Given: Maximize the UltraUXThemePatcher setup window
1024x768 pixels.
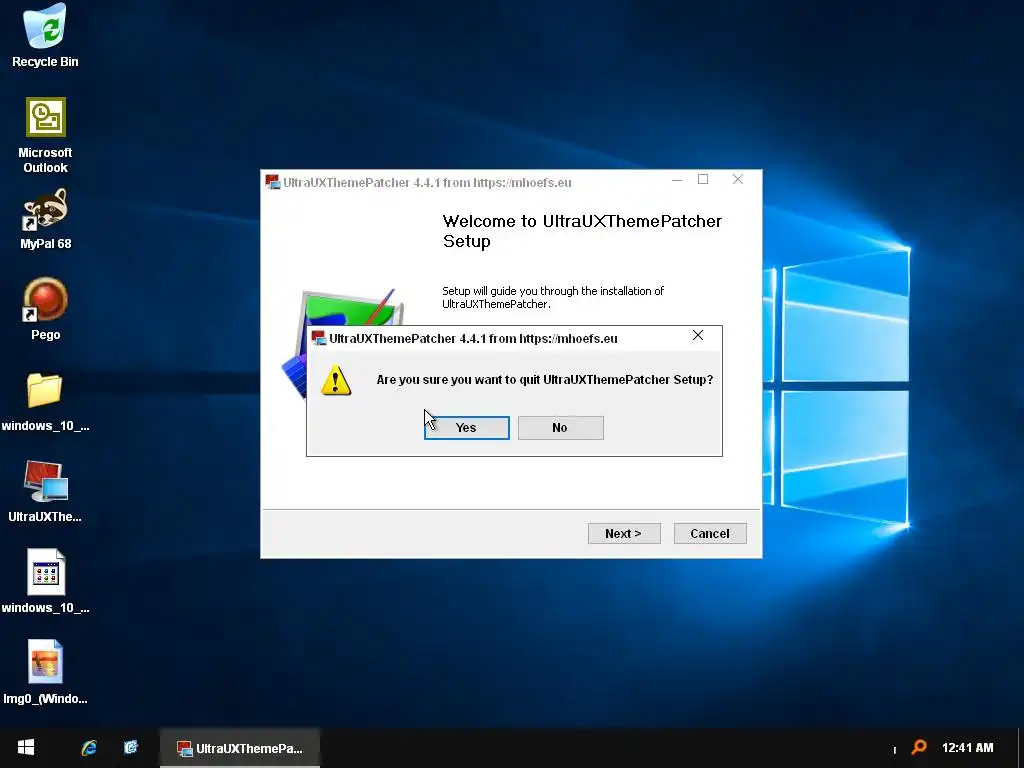Looking at the screenshot, I should tap(703, 180).
